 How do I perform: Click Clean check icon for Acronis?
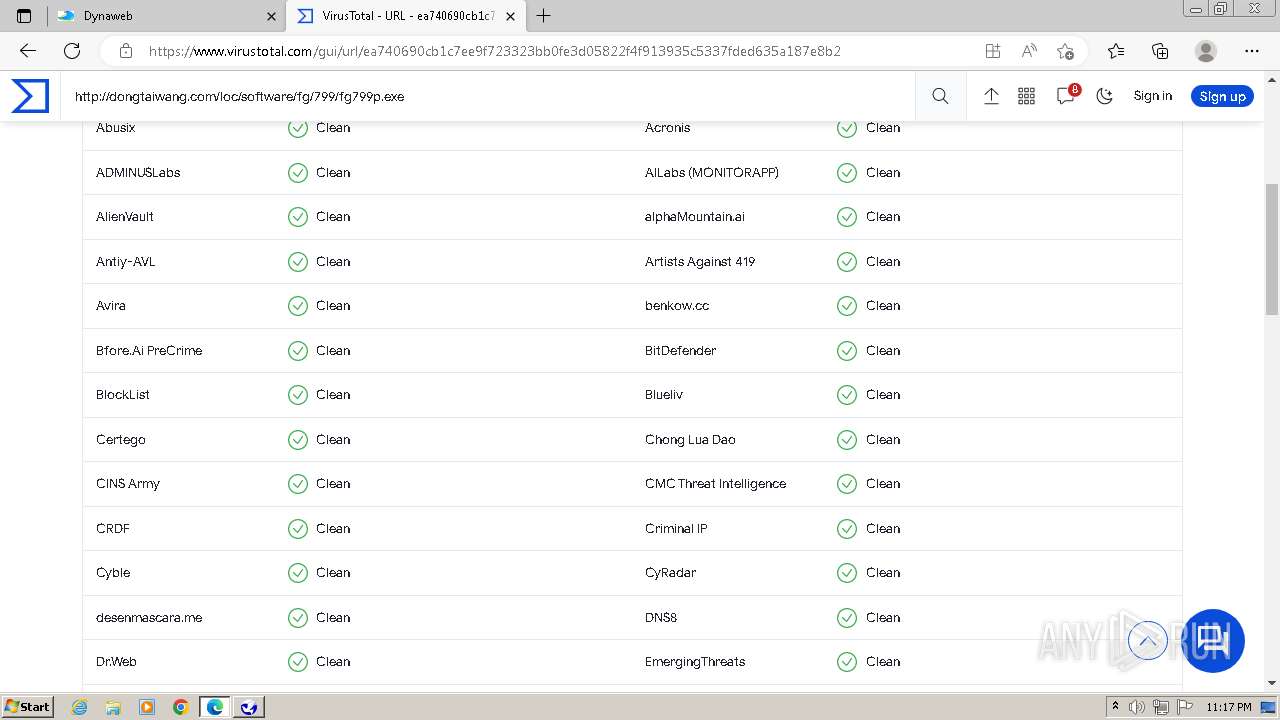click(x=847, y=128)
